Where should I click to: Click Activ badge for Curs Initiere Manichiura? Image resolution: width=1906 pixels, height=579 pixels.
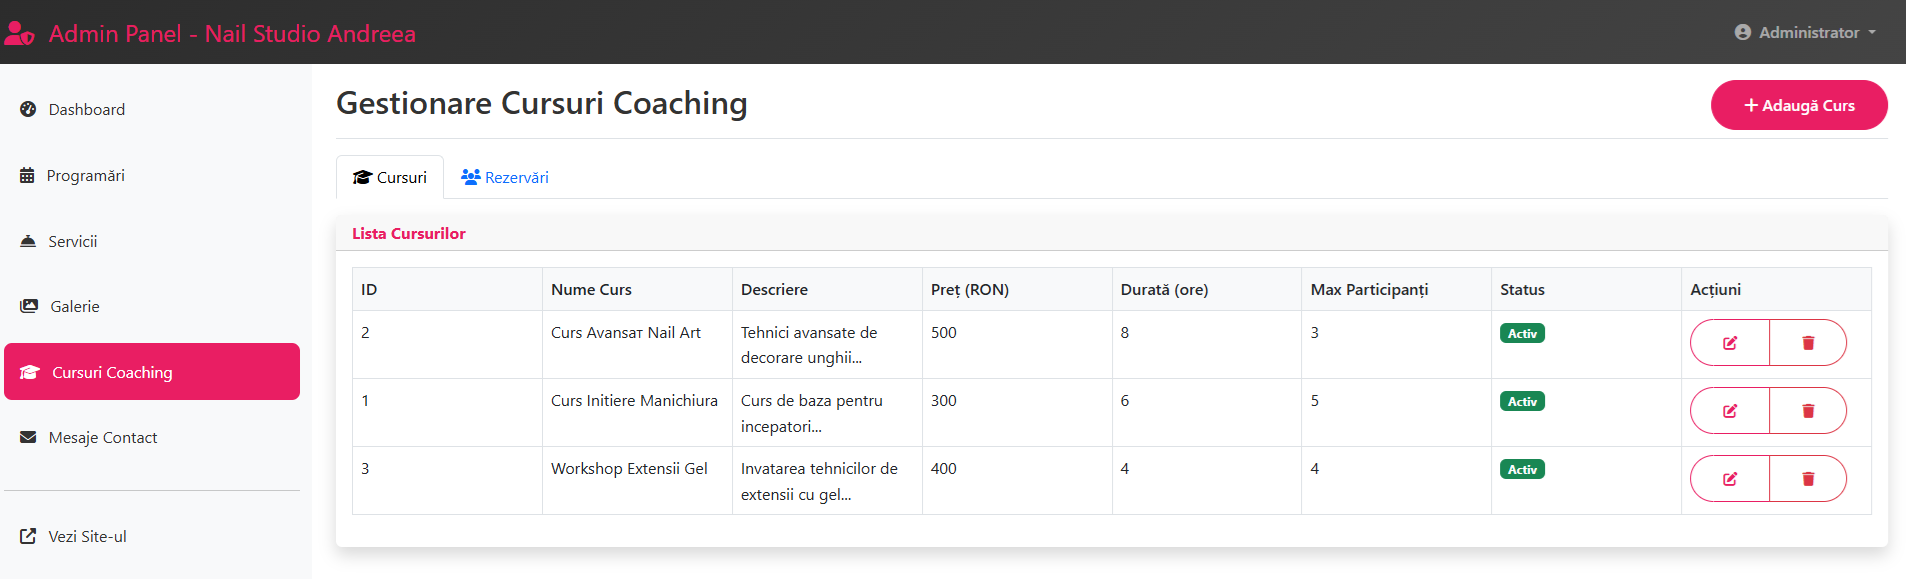pos(1522,401)
